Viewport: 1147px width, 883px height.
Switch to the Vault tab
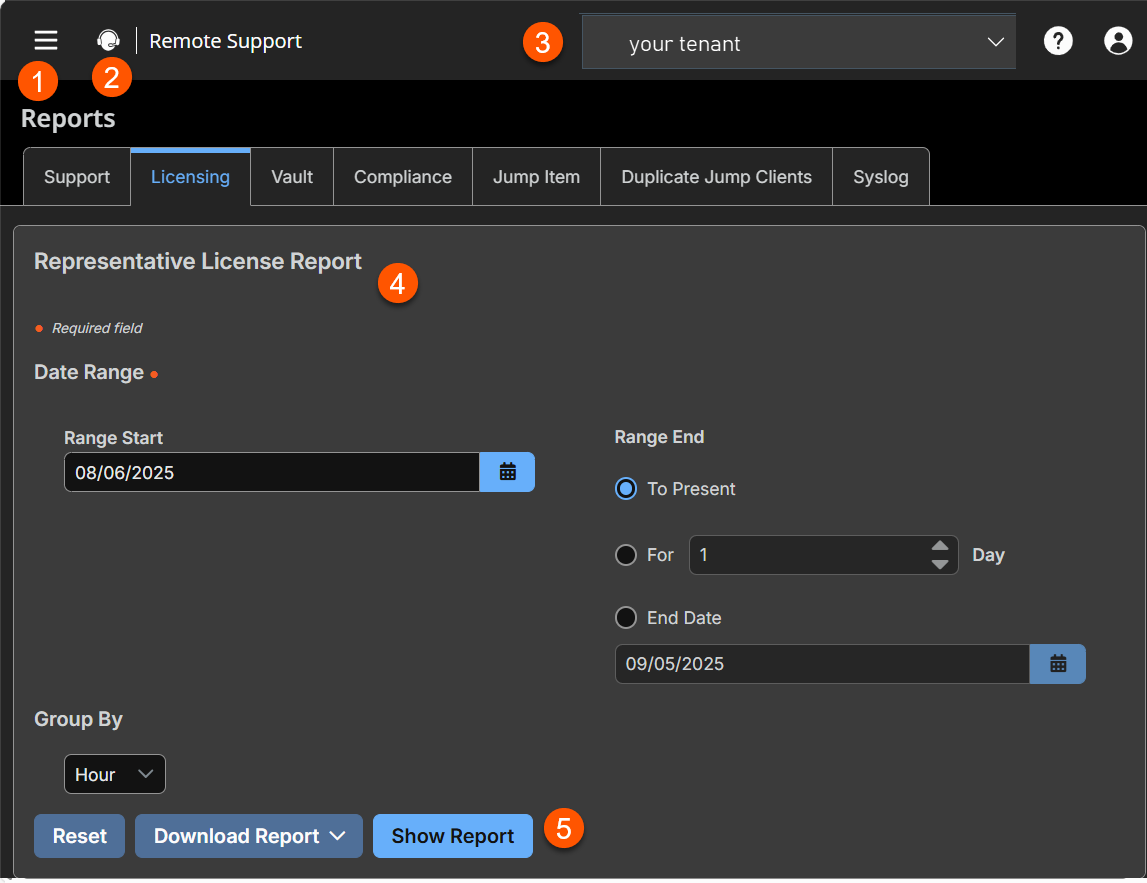(292, 177)
